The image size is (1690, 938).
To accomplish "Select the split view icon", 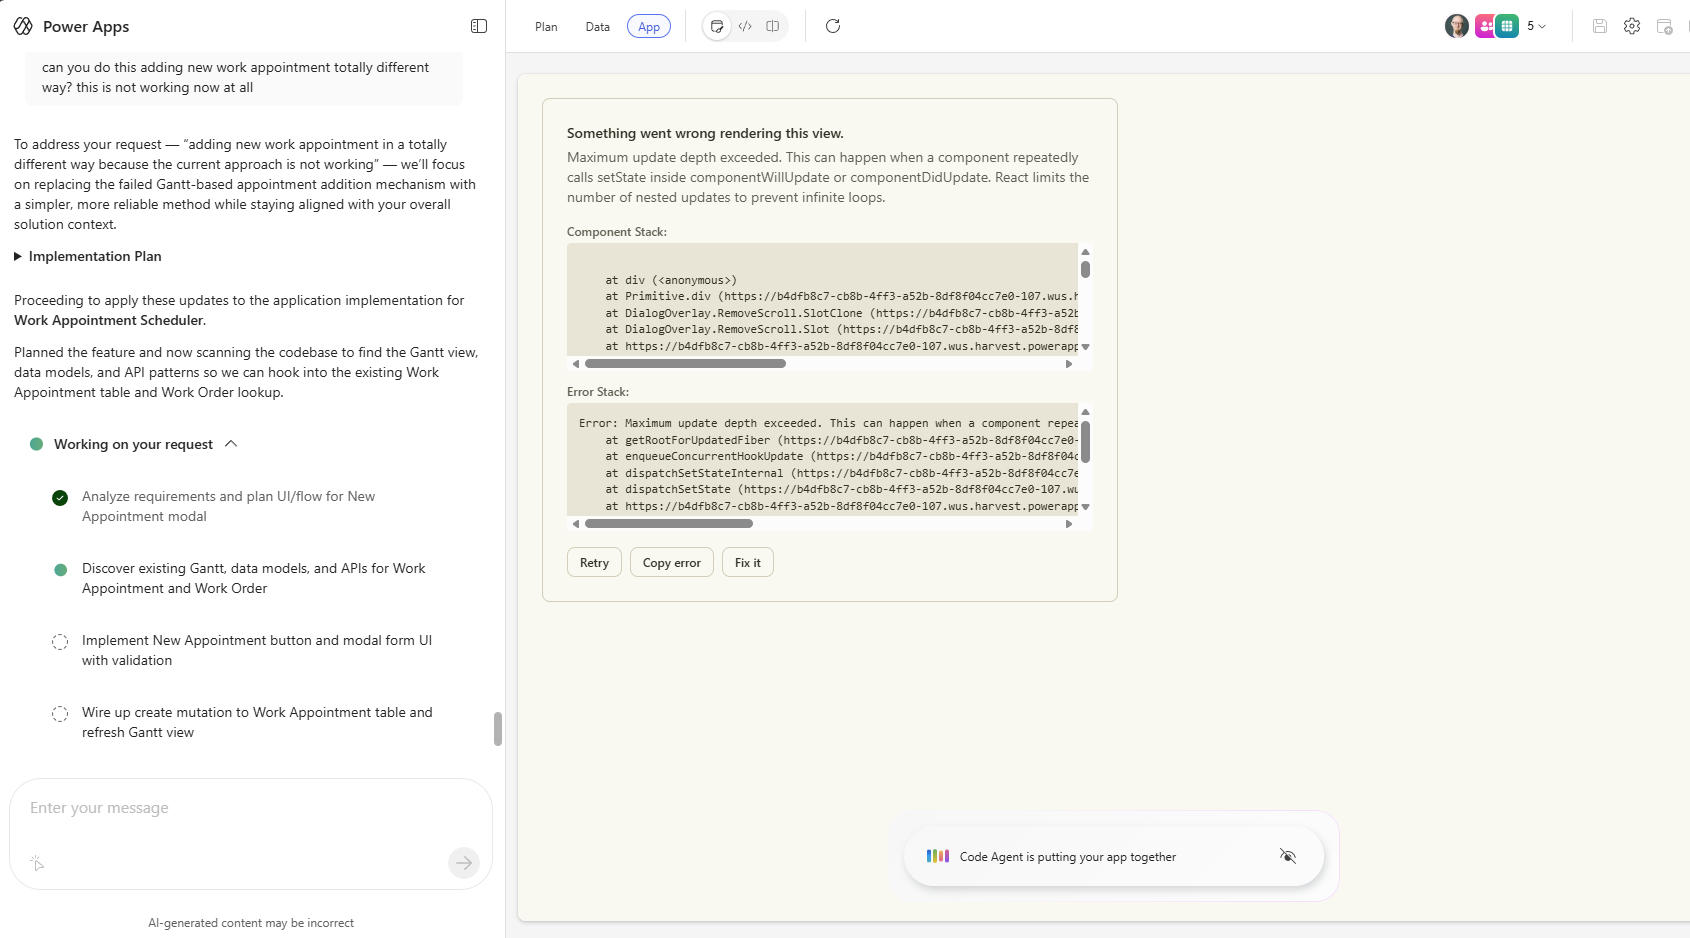I will pos(773,26).
